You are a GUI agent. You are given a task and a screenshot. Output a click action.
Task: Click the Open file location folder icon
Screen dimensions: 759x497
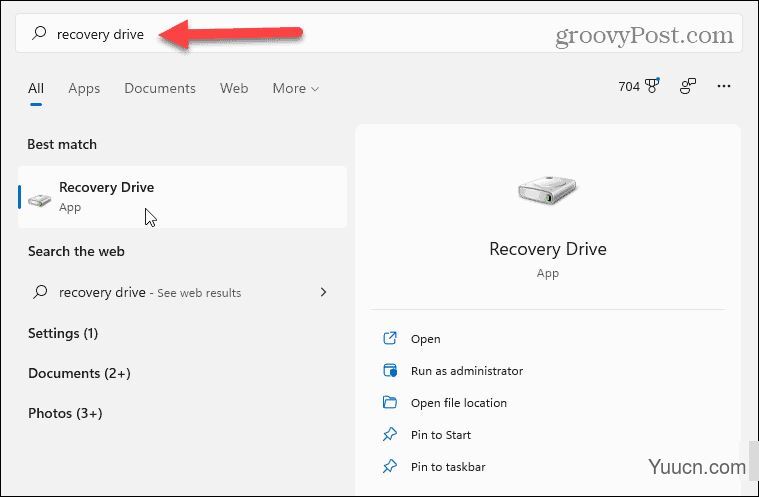pyautogui.click(x=390, y=402)
